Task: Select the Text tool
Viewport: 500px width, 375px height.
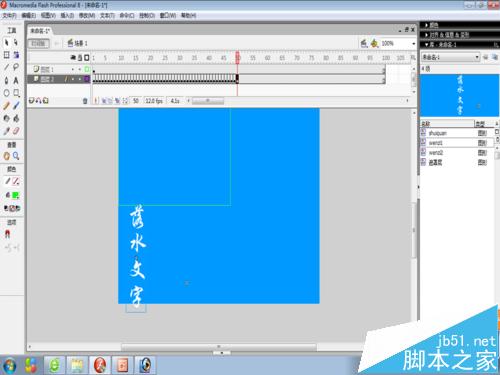Action: point(16,80)
